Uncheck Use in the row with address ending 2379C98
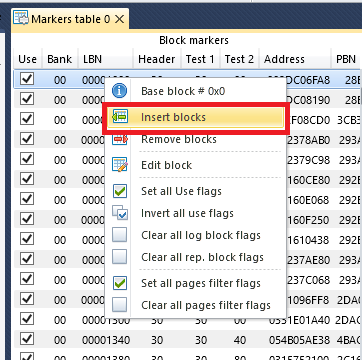 [x=27, y=159]
